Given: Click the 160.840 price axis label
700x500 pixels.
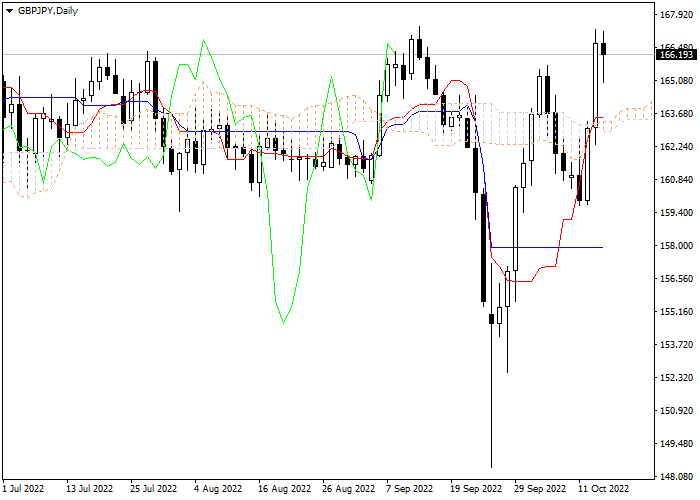Looking at the screenshot, I should (676, 180).
